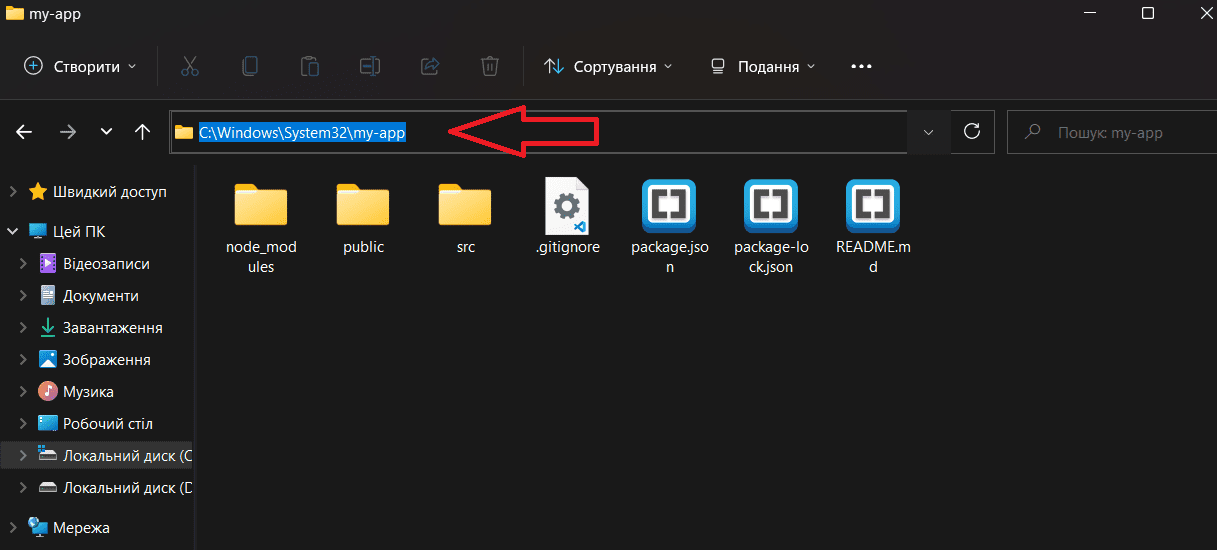Open the three-dot more options menu
The height and width of the screenshot is (550, 1217).
861,67
